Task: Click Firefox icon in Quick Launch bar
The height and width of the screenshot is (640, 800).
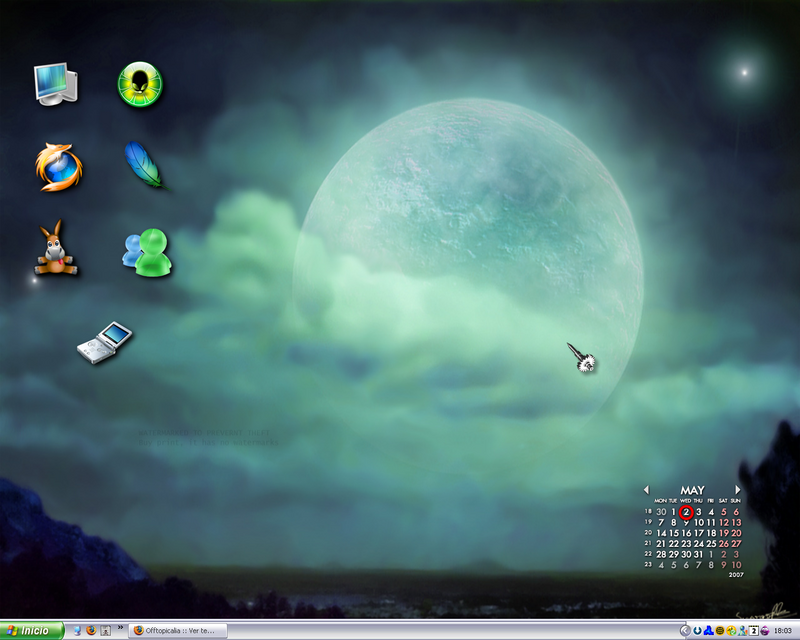Action: click(91, 631)
